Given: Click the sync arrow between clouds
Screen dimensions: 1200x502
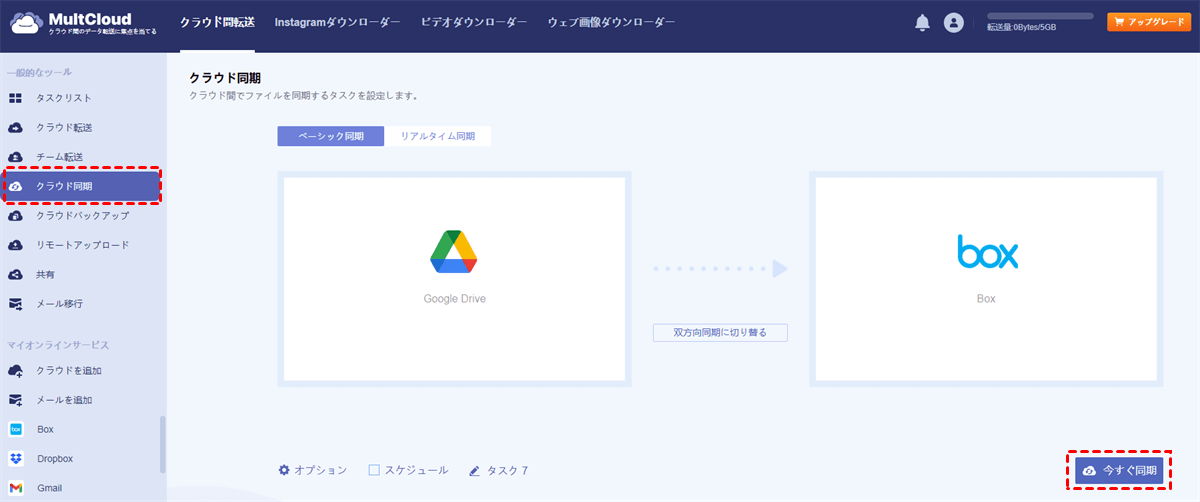Looking at the screenshot, I should (x=720, y=269).
